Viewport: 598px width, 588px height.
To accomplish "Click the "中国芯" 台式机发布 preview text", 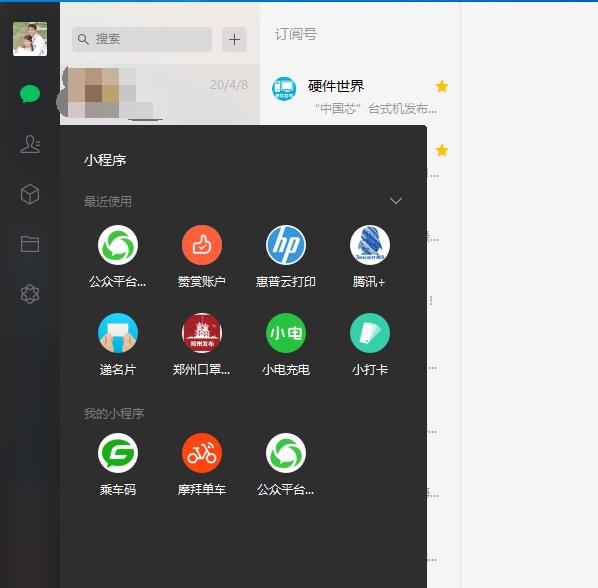I will point(375,109).
